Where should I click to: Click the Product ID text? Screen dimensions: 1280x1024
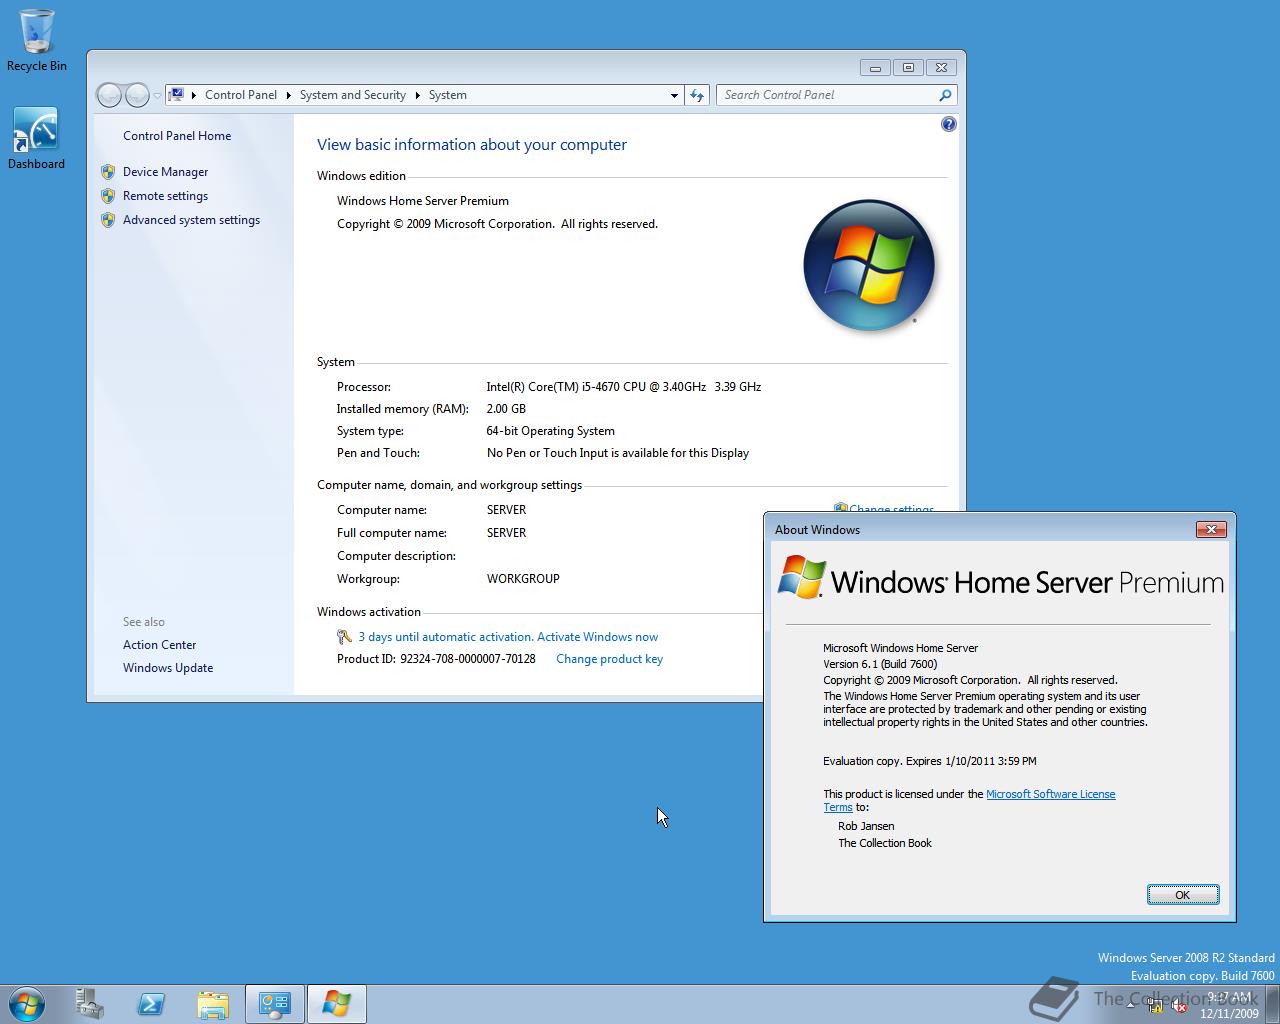[436, 659]
